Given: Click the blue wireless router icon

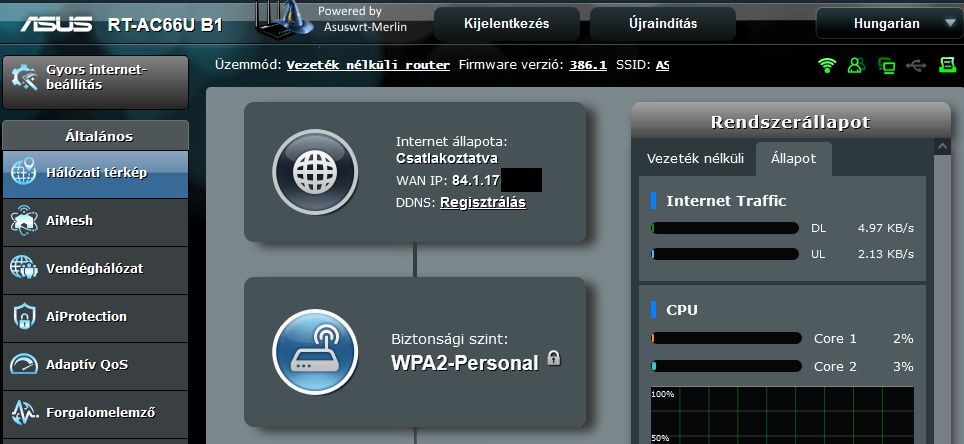Looking at the screenshot, I should pos(315,352).
